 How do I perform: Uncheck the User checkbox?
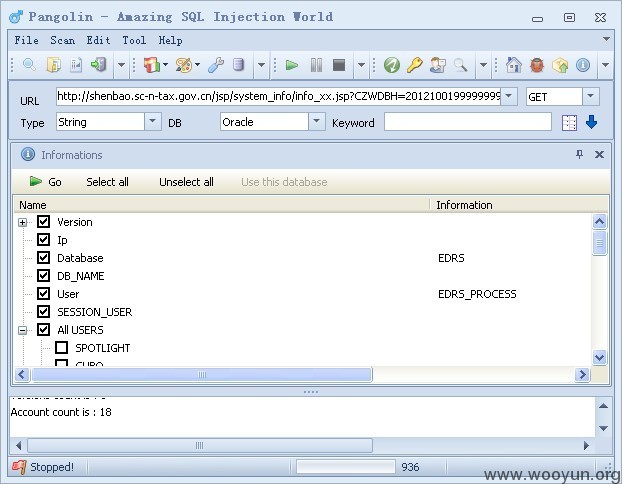tap(43, 294)
